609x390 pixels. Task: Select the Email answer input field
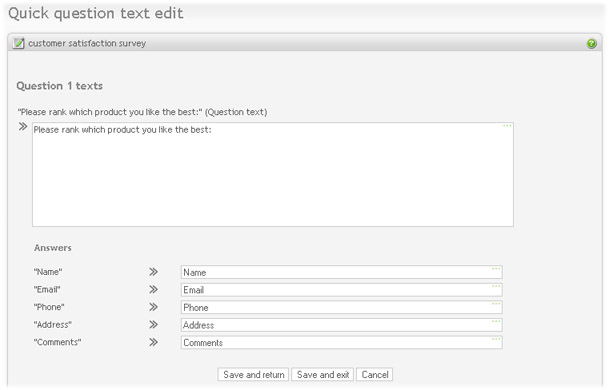click(x=342, y=290)
